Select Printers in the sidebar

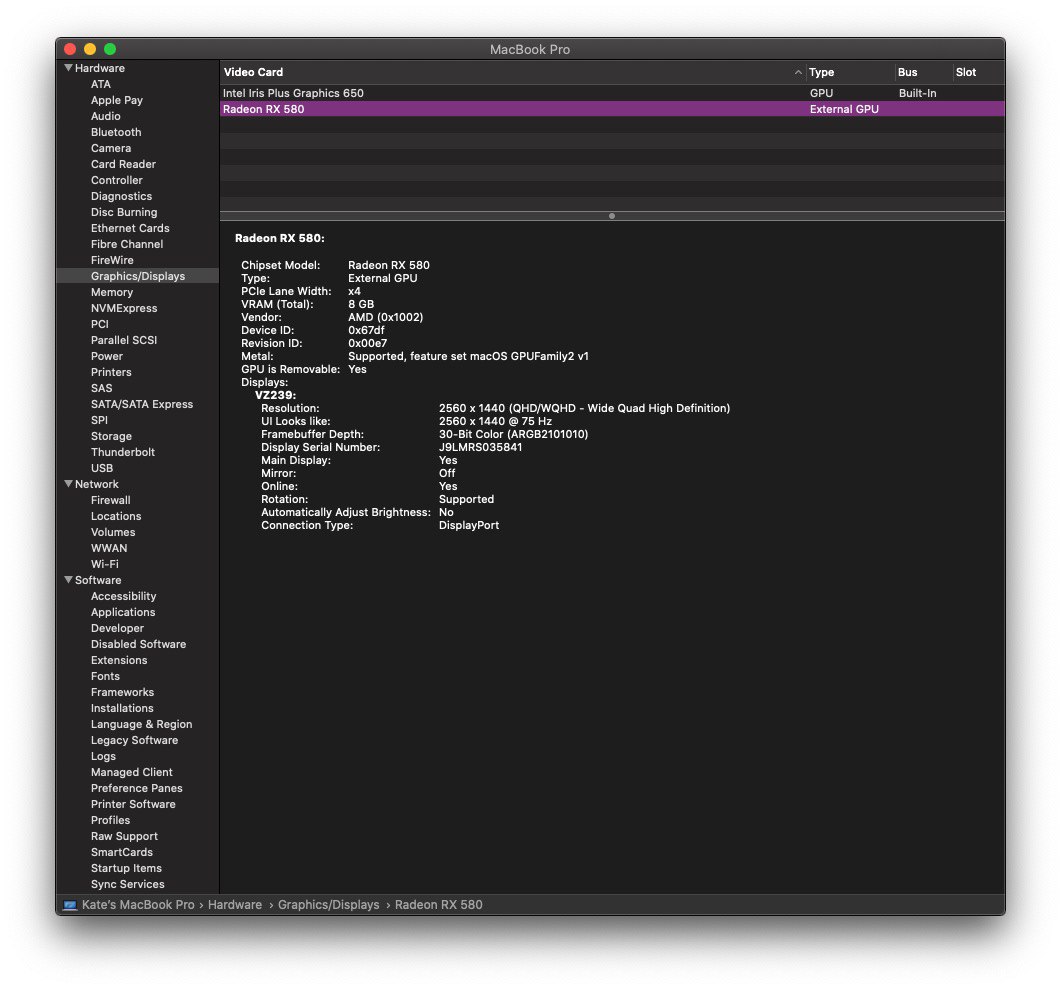click(x=111, y=372)
